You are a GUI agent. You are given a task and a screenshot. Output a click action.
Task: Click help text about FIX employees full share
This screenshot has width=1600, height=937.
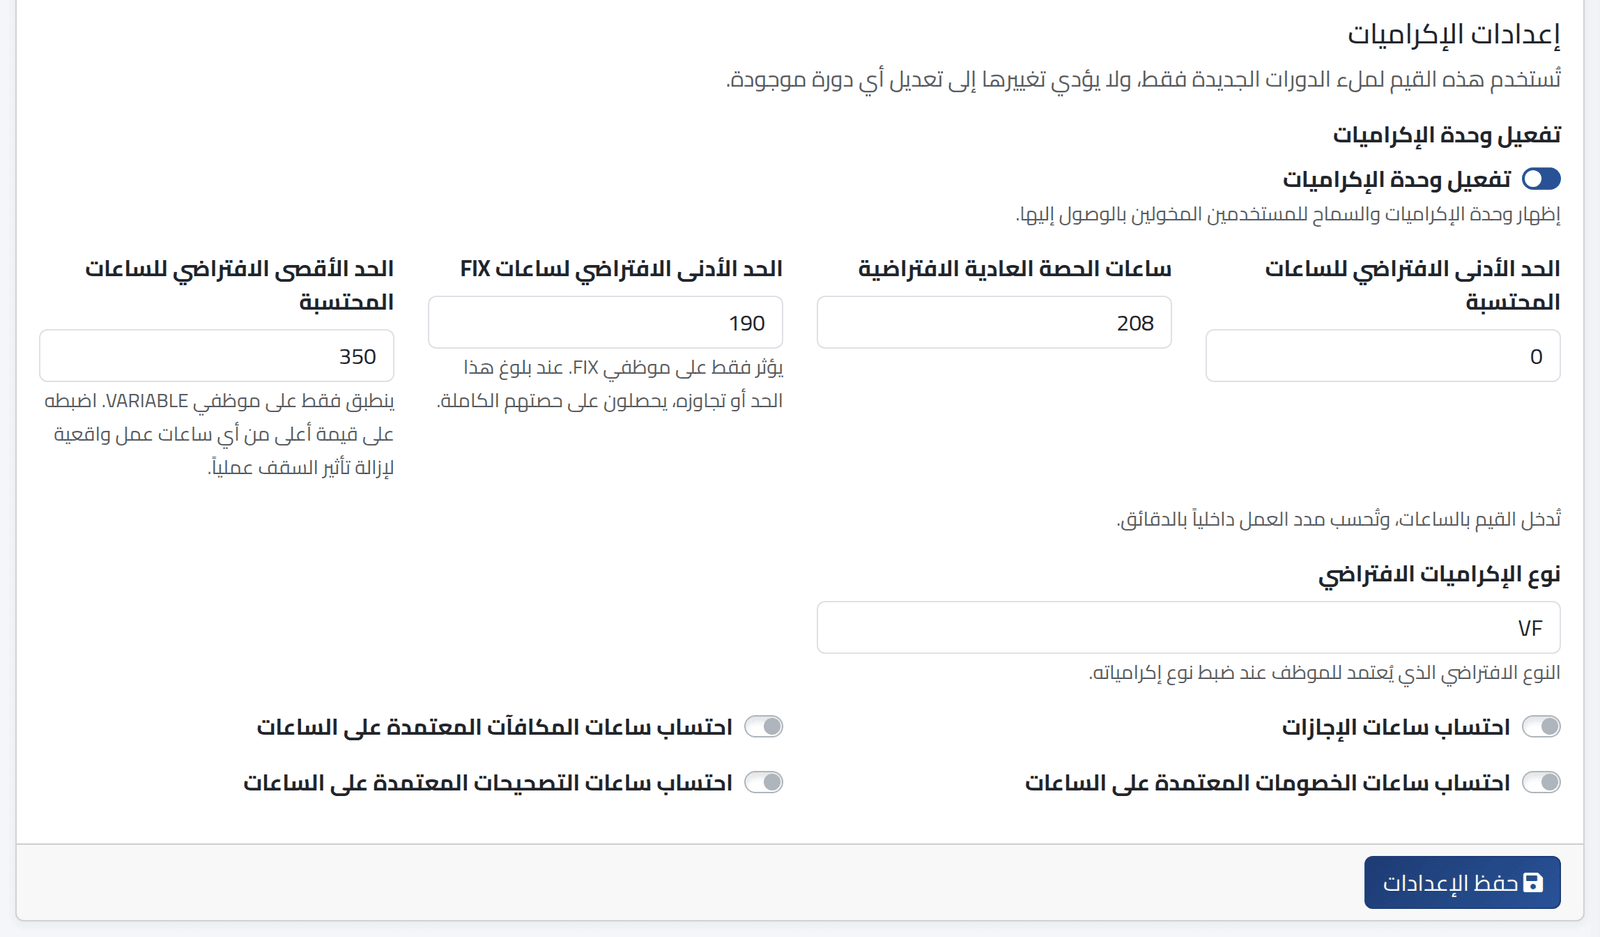[610, 384]
